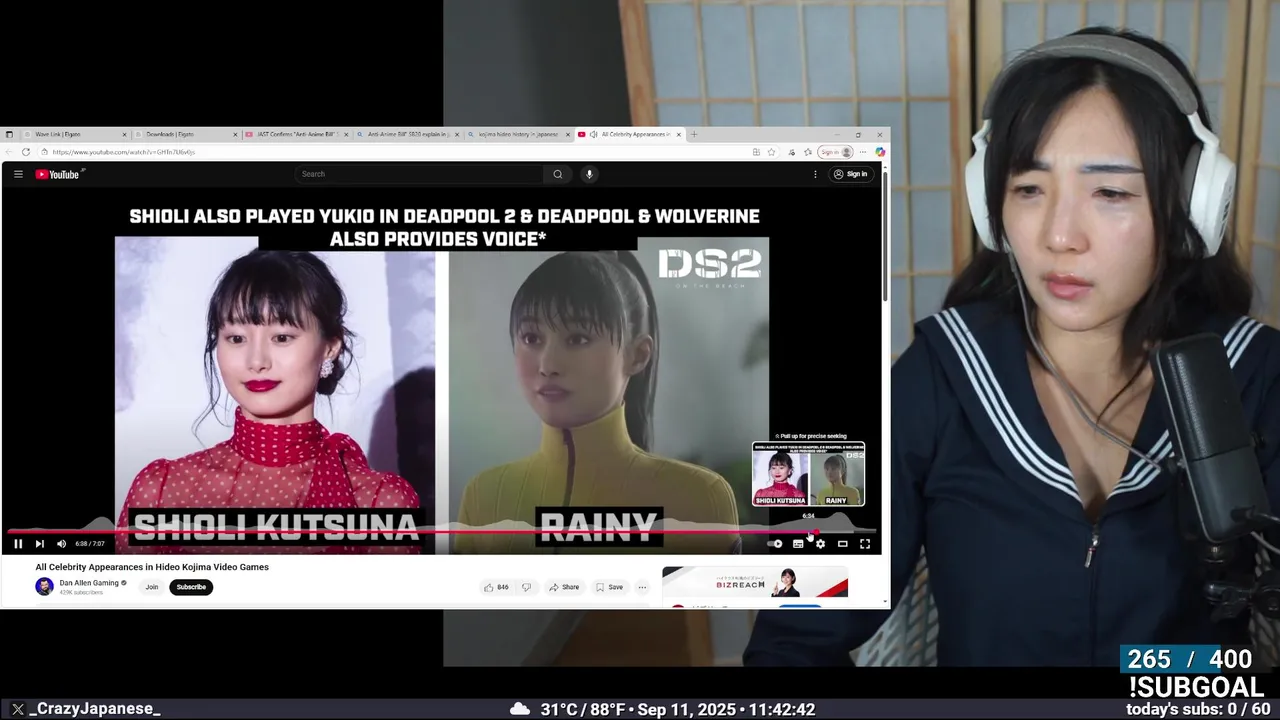This screenshot has width=1280, height=720.
Task: Click the video title text
Action: (152, 567)
